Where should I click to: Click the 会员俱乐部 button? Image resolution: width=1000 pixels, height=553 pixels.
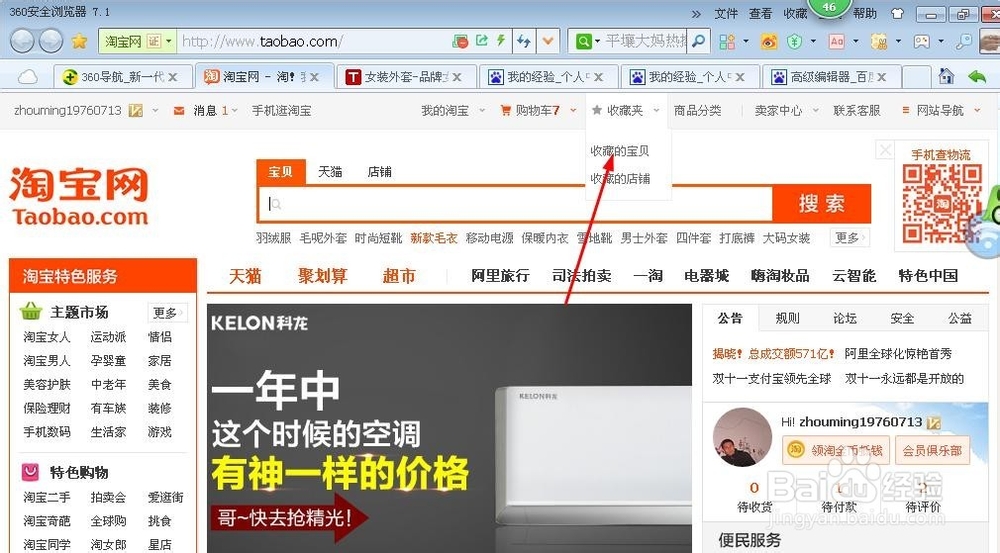(x=932, y=450)
